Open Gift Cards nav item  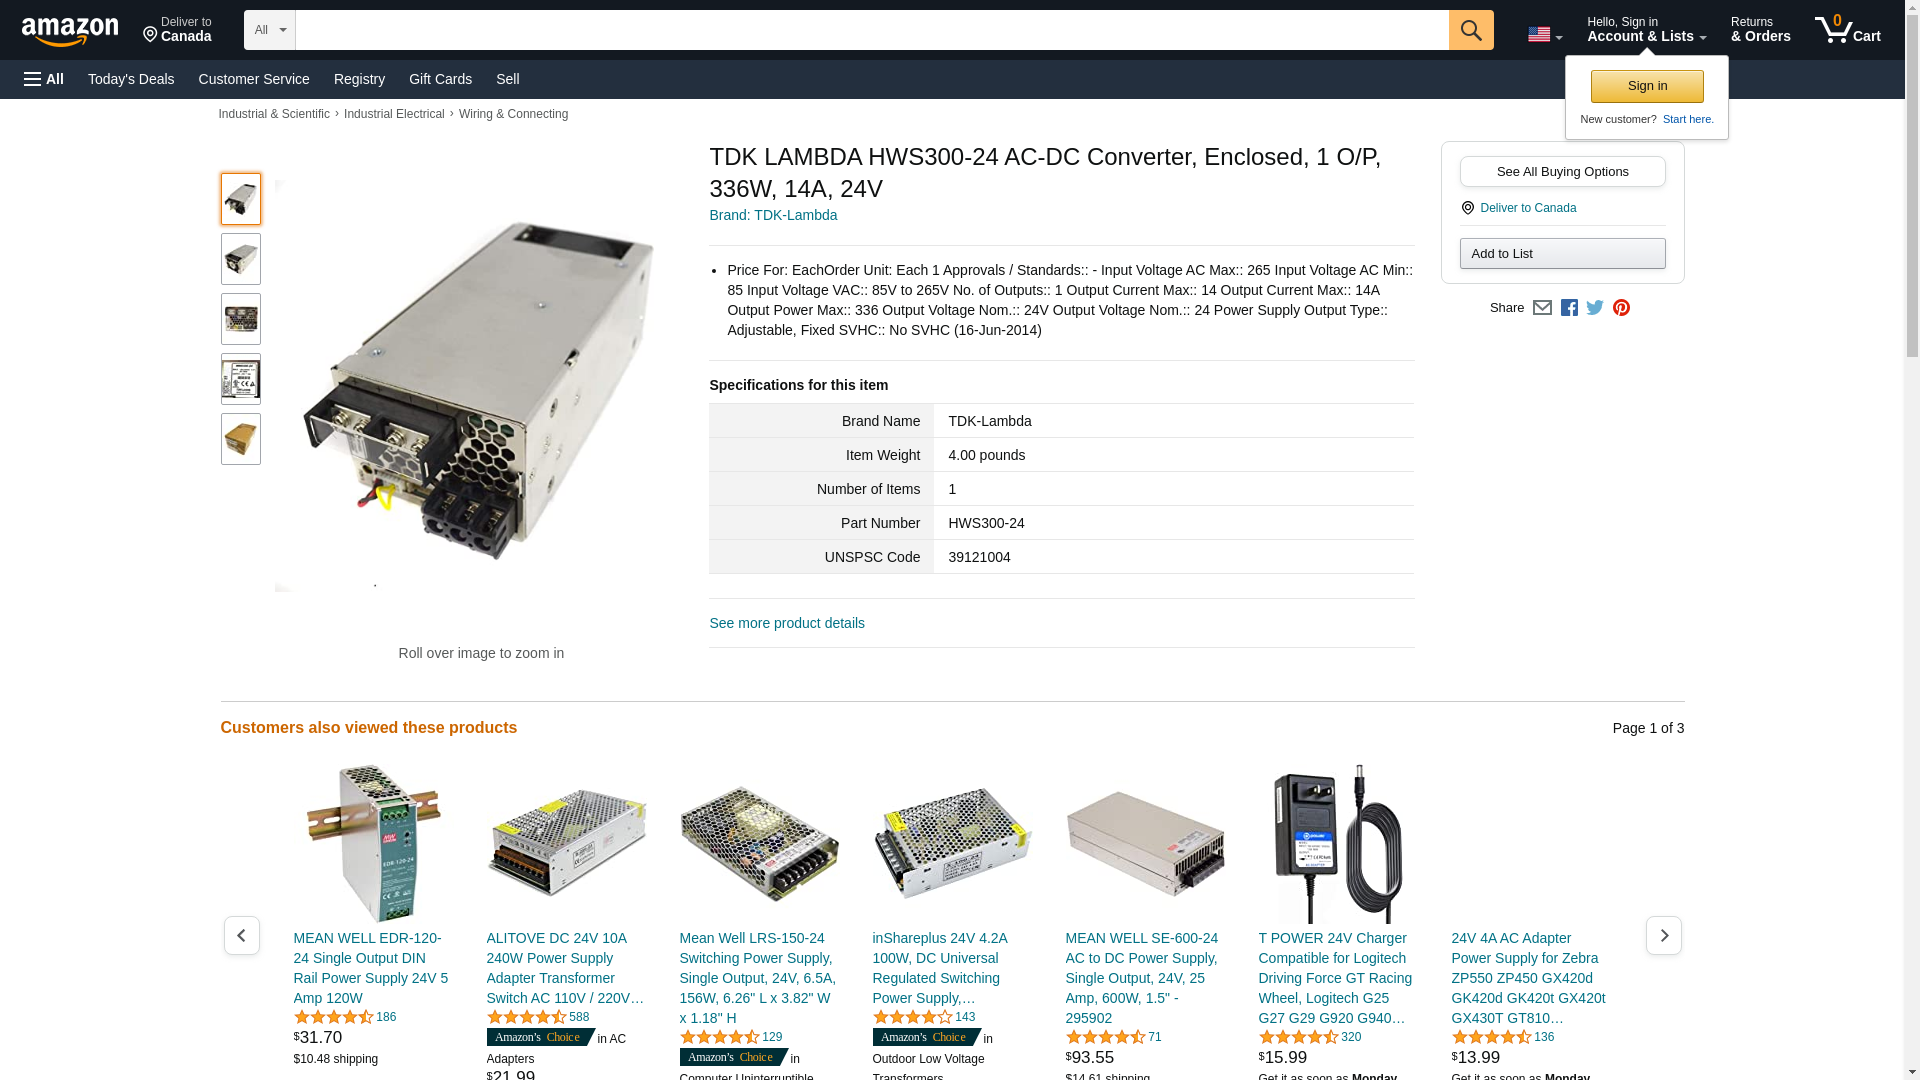pos(440,79)
